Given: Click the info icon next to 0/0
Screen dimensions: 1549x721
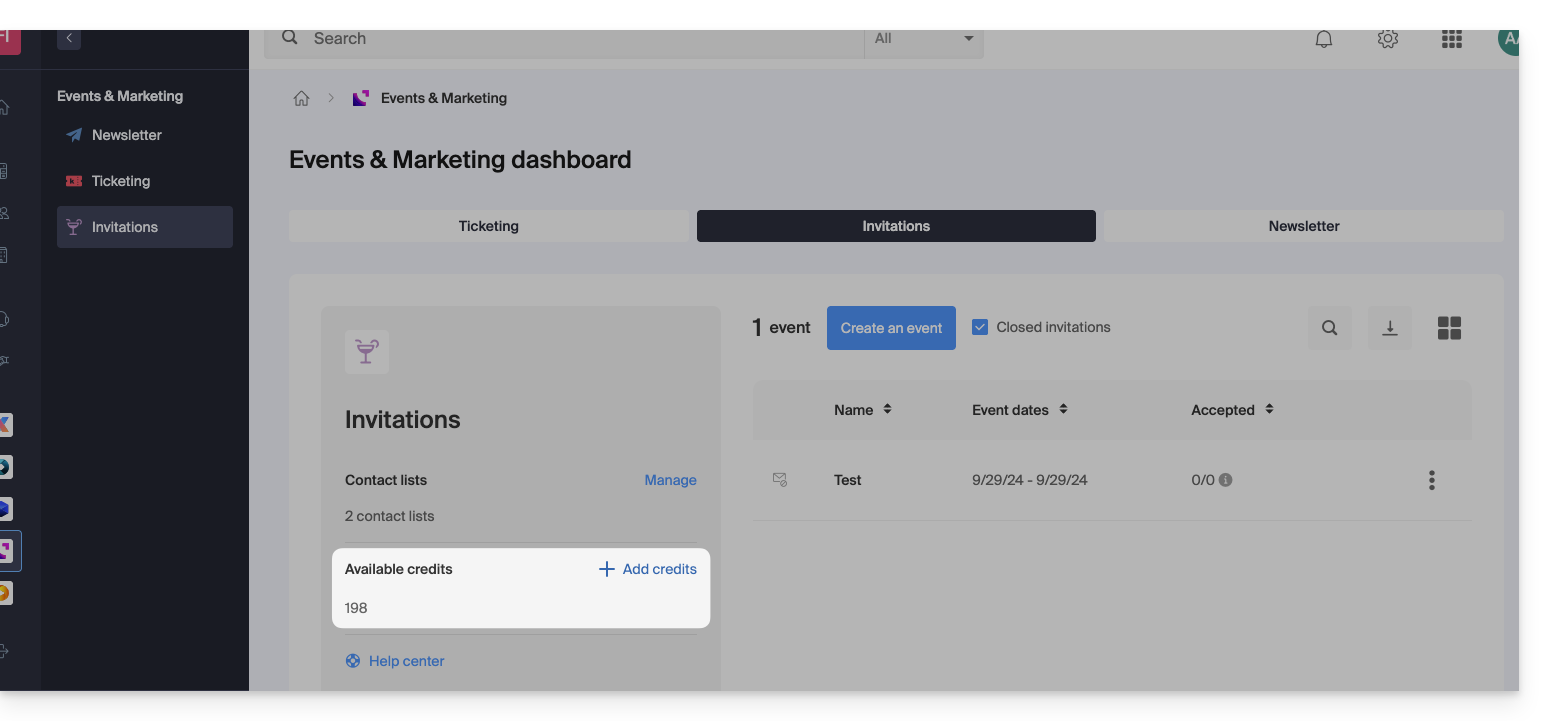Looking at the screenshot, I should [x=1226, y=480].
